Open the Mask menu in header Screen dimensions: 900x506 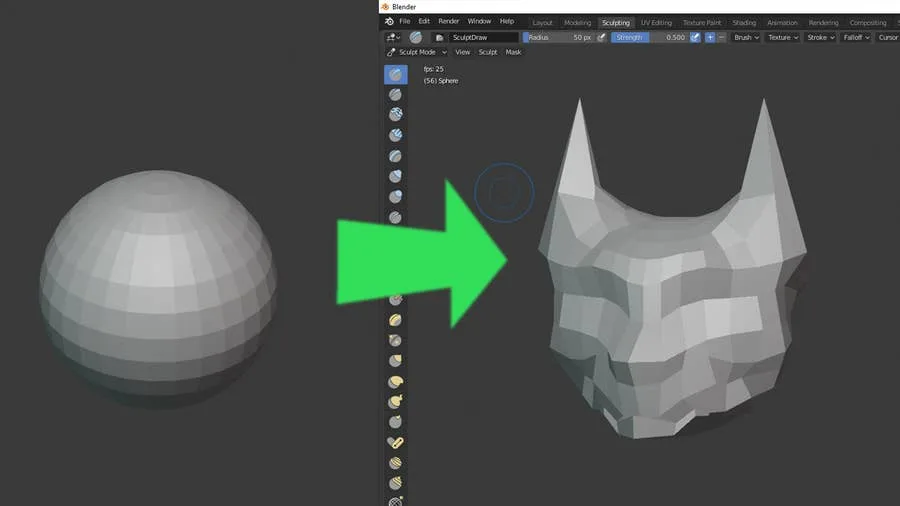pyautogui.click(x=513, y=52)
